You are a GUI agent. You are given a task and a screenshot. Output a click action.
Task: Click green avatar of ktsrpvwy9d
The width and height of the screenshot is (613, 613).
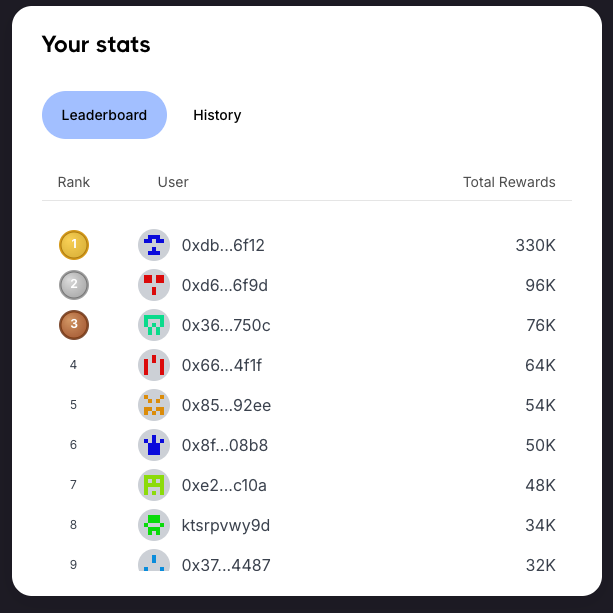154,525
